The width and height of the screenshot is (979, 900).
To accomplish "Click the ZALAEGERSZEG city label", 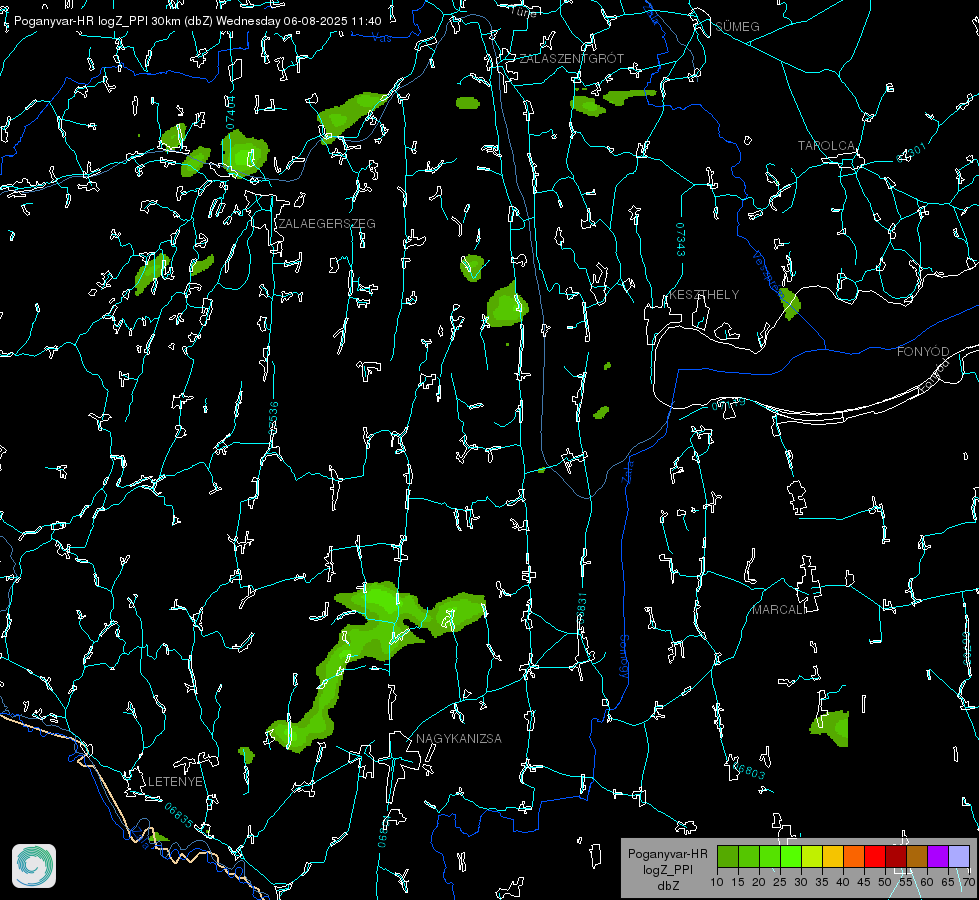I will (x=327, y=223).
